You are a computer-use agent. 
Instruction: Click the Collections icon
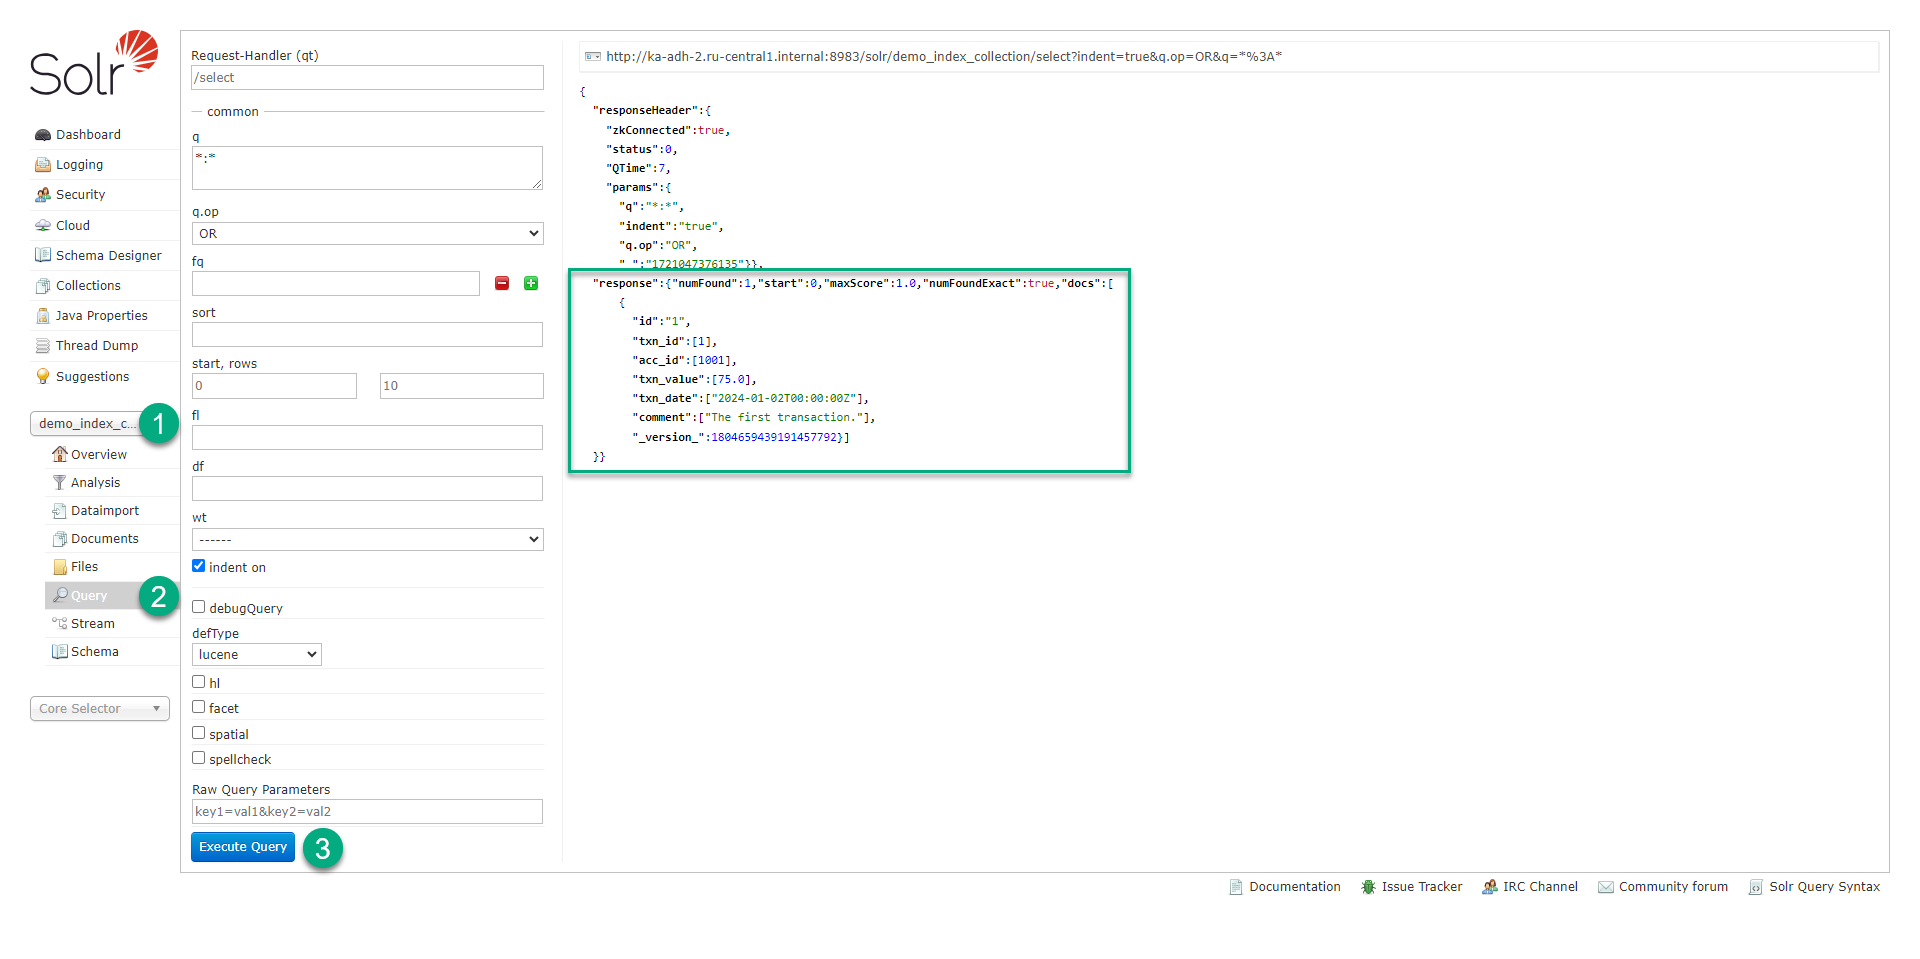point(43,286)
